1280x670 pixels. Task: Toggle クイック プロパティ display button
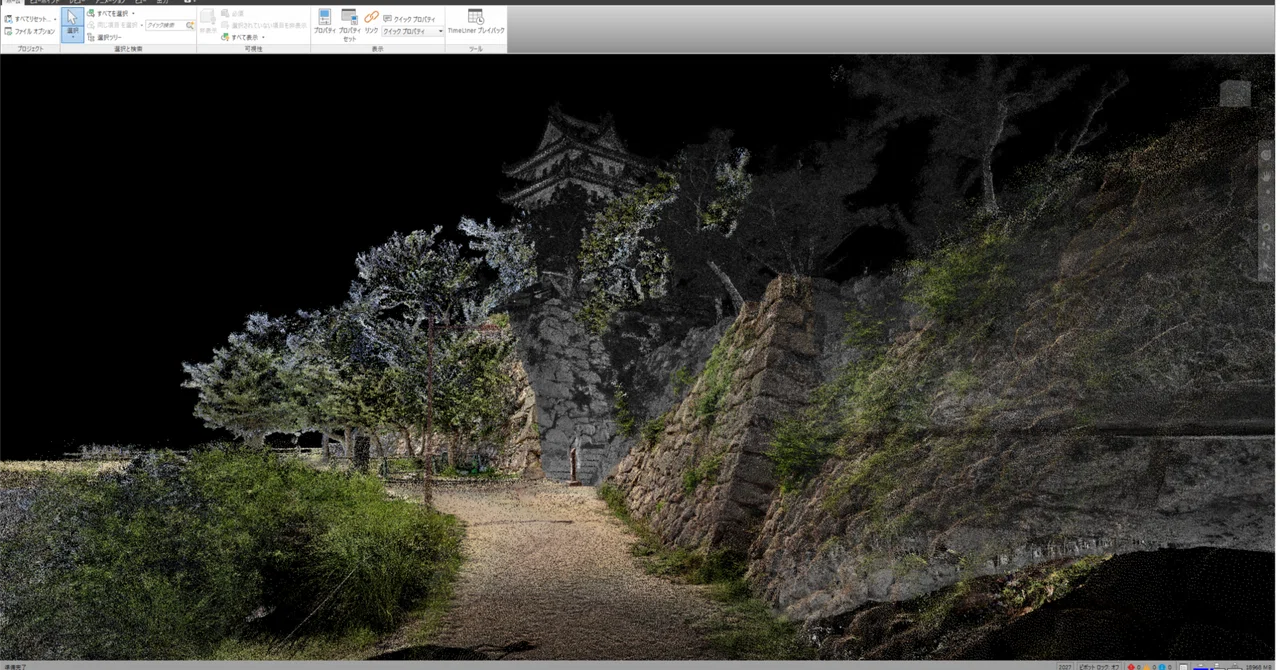(x=410, y=19)
